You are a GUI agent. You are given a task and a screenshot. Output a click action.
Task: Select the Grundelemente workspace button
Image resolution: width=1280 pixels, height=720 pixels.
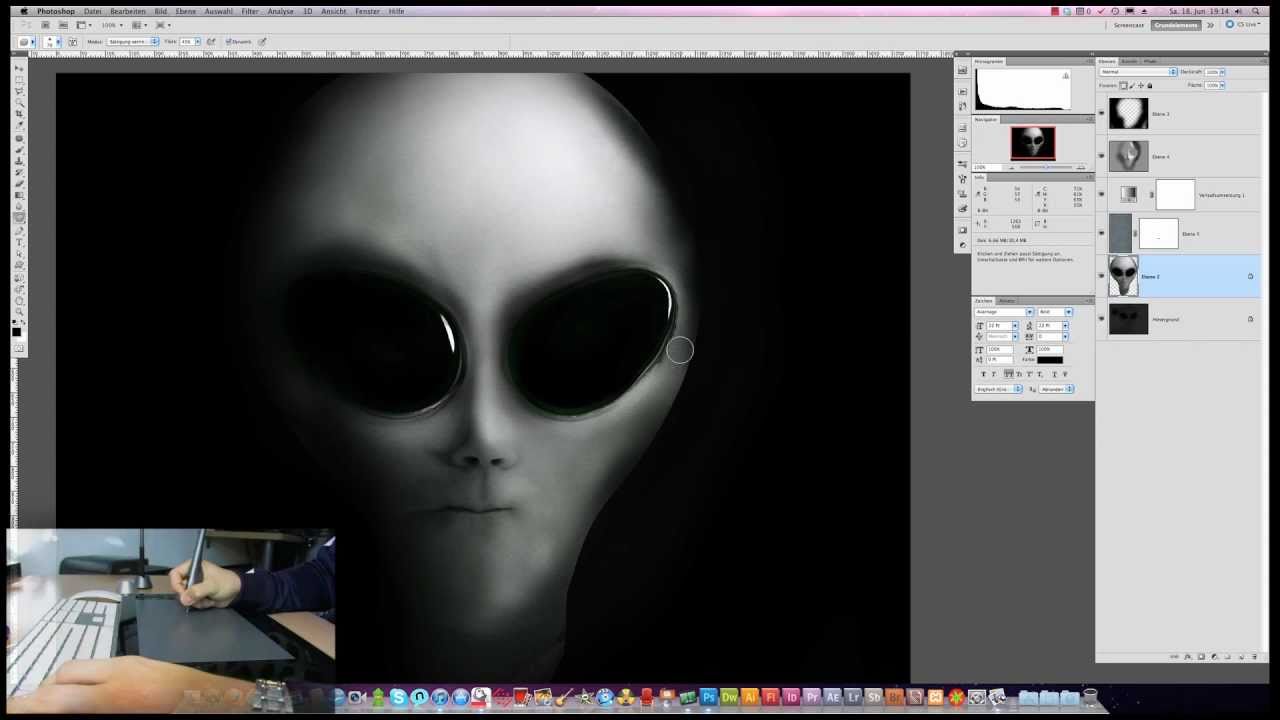[1176, 25]
